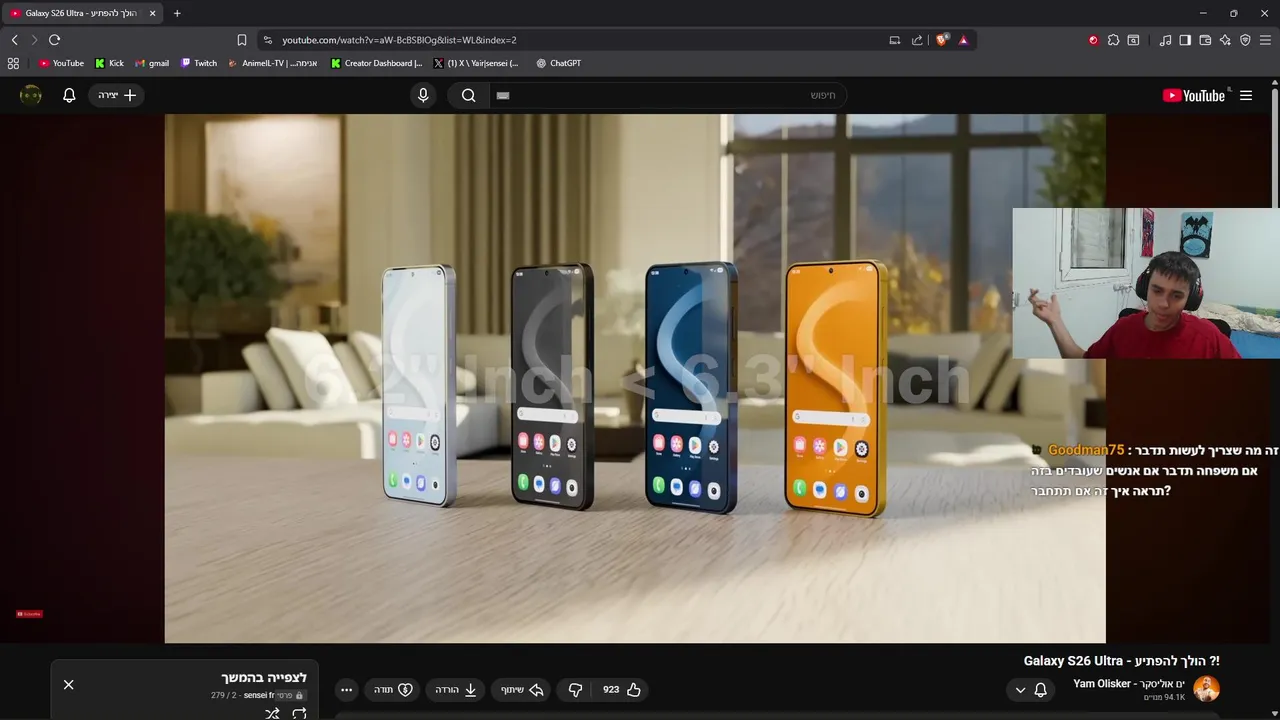The height and width of the screenshot is (720, 1280).
Task: Start YouTube voice search microphone
Action: (x=423, y=95)
